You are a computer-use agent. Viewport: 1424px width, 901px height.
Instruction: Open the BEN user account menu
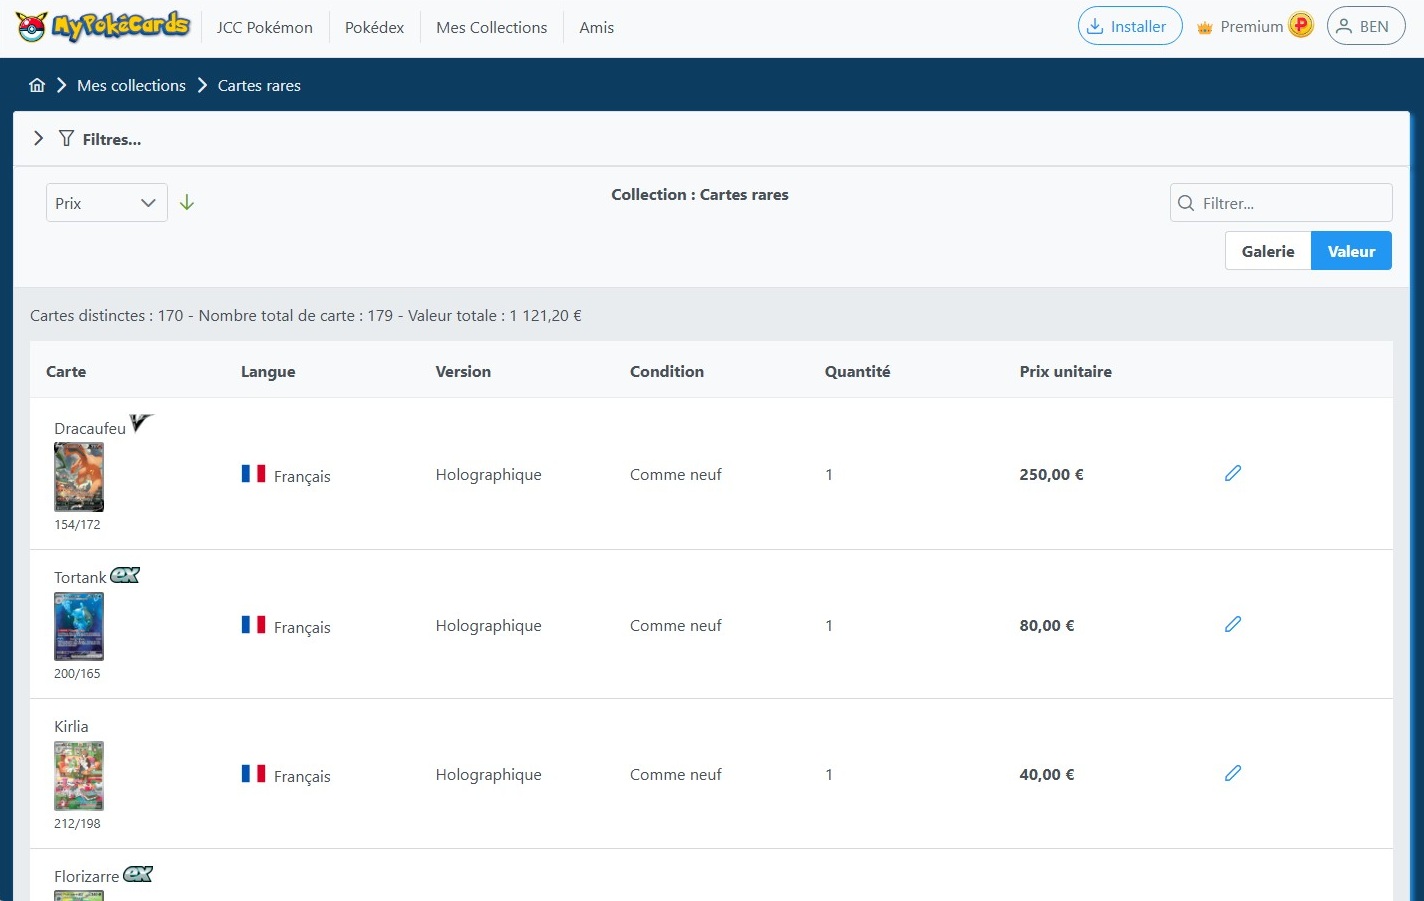[1365, 27]
